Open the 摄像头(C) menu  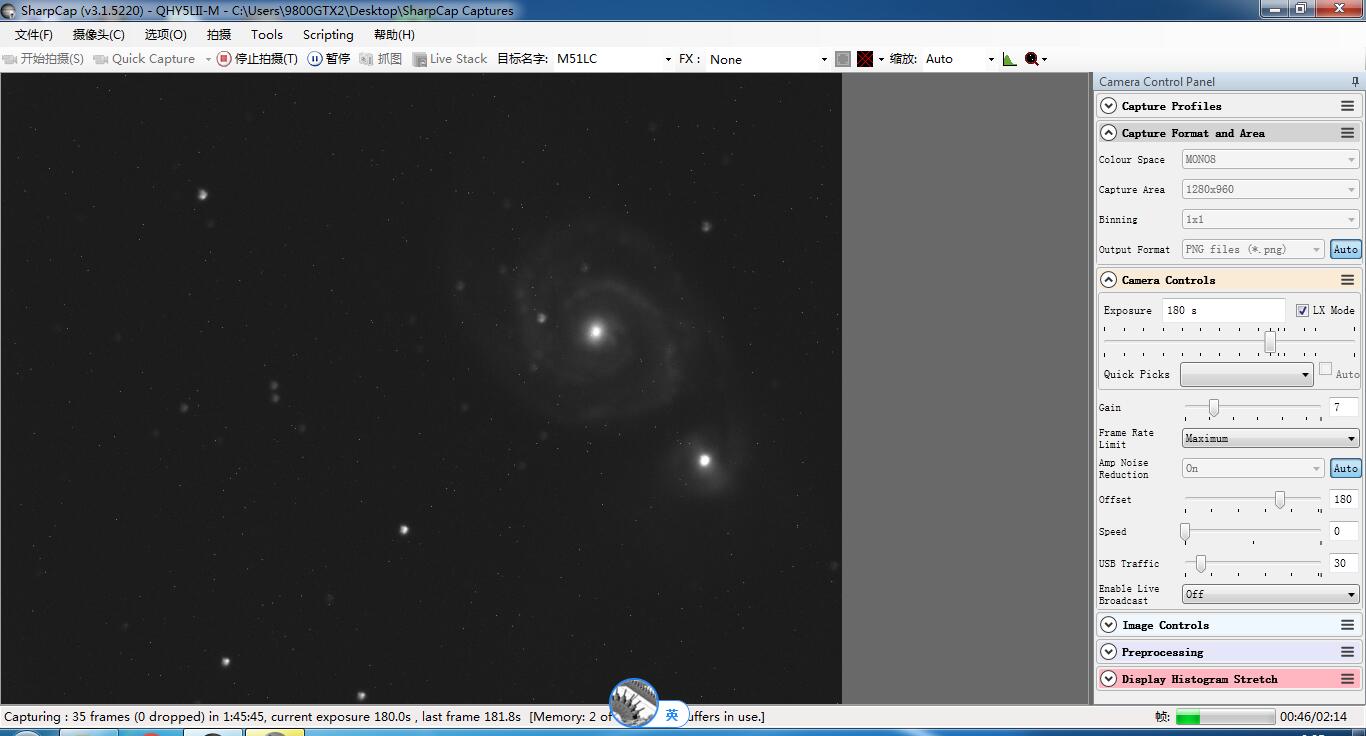click(99, 34)
